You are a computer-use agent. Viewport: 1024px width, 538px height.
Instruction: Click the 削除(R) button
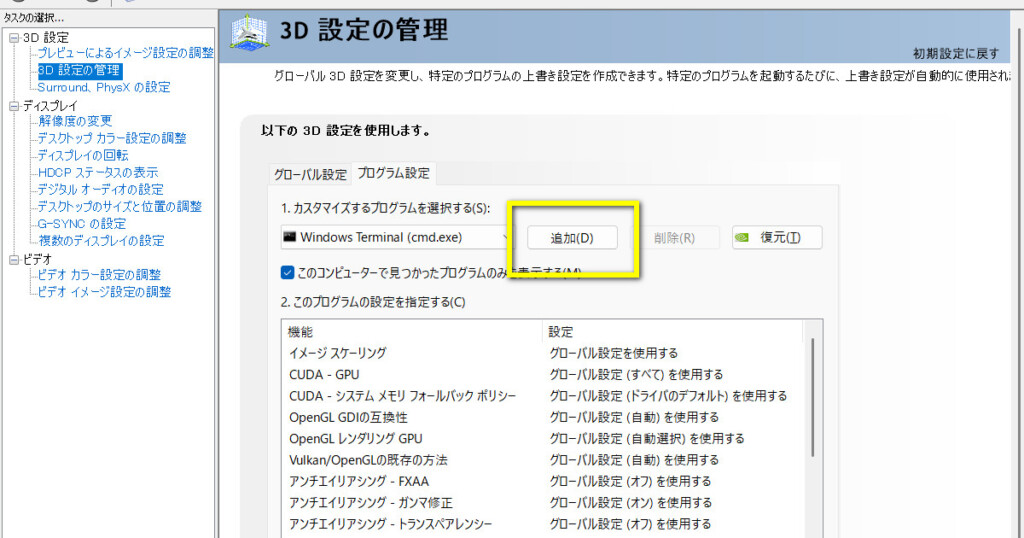pos(675,238)
